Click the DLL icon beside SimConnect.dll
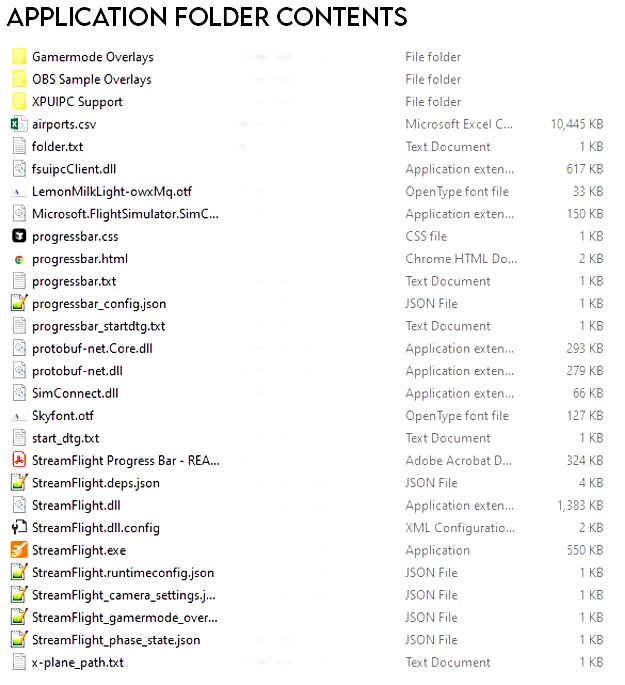Screen dimensions: 625x685 tap(19, 393)
